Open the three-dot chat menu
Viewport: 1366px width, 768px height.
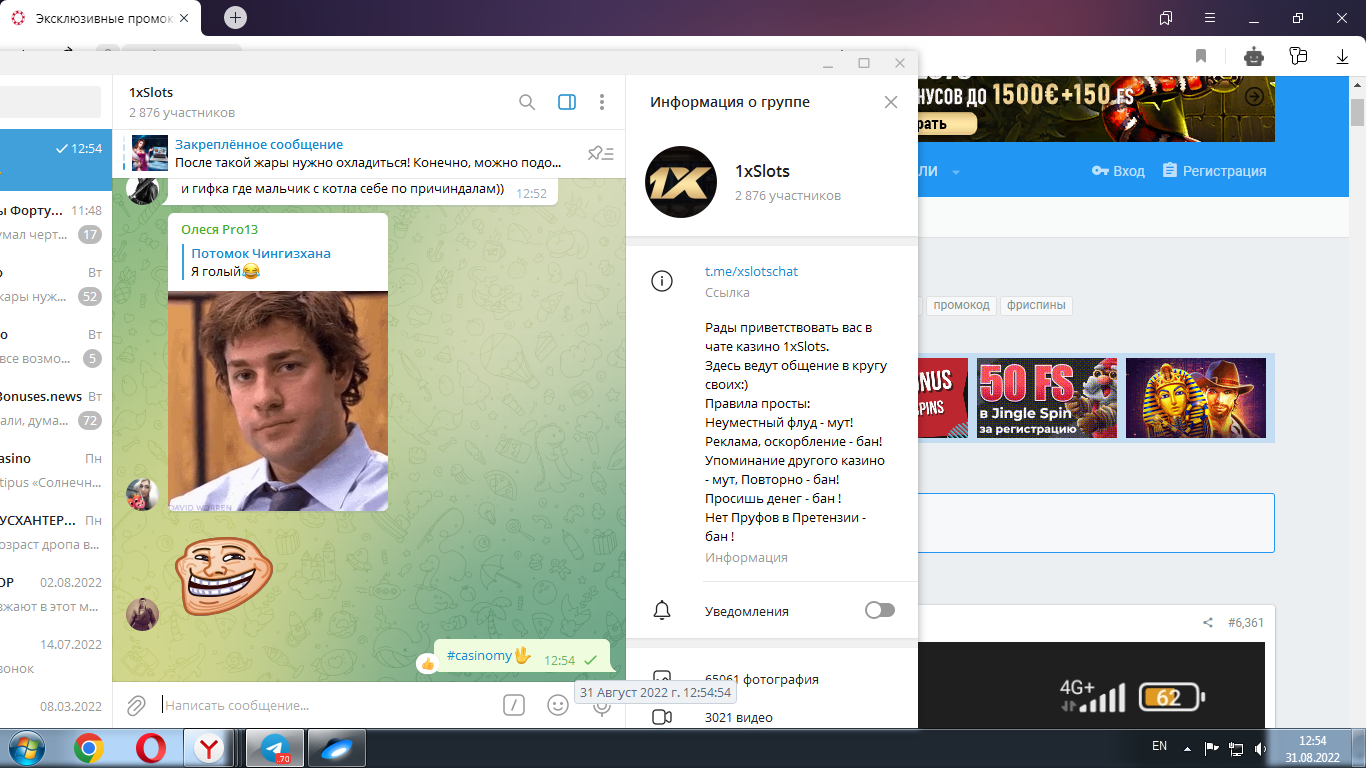tap(602, 102)
